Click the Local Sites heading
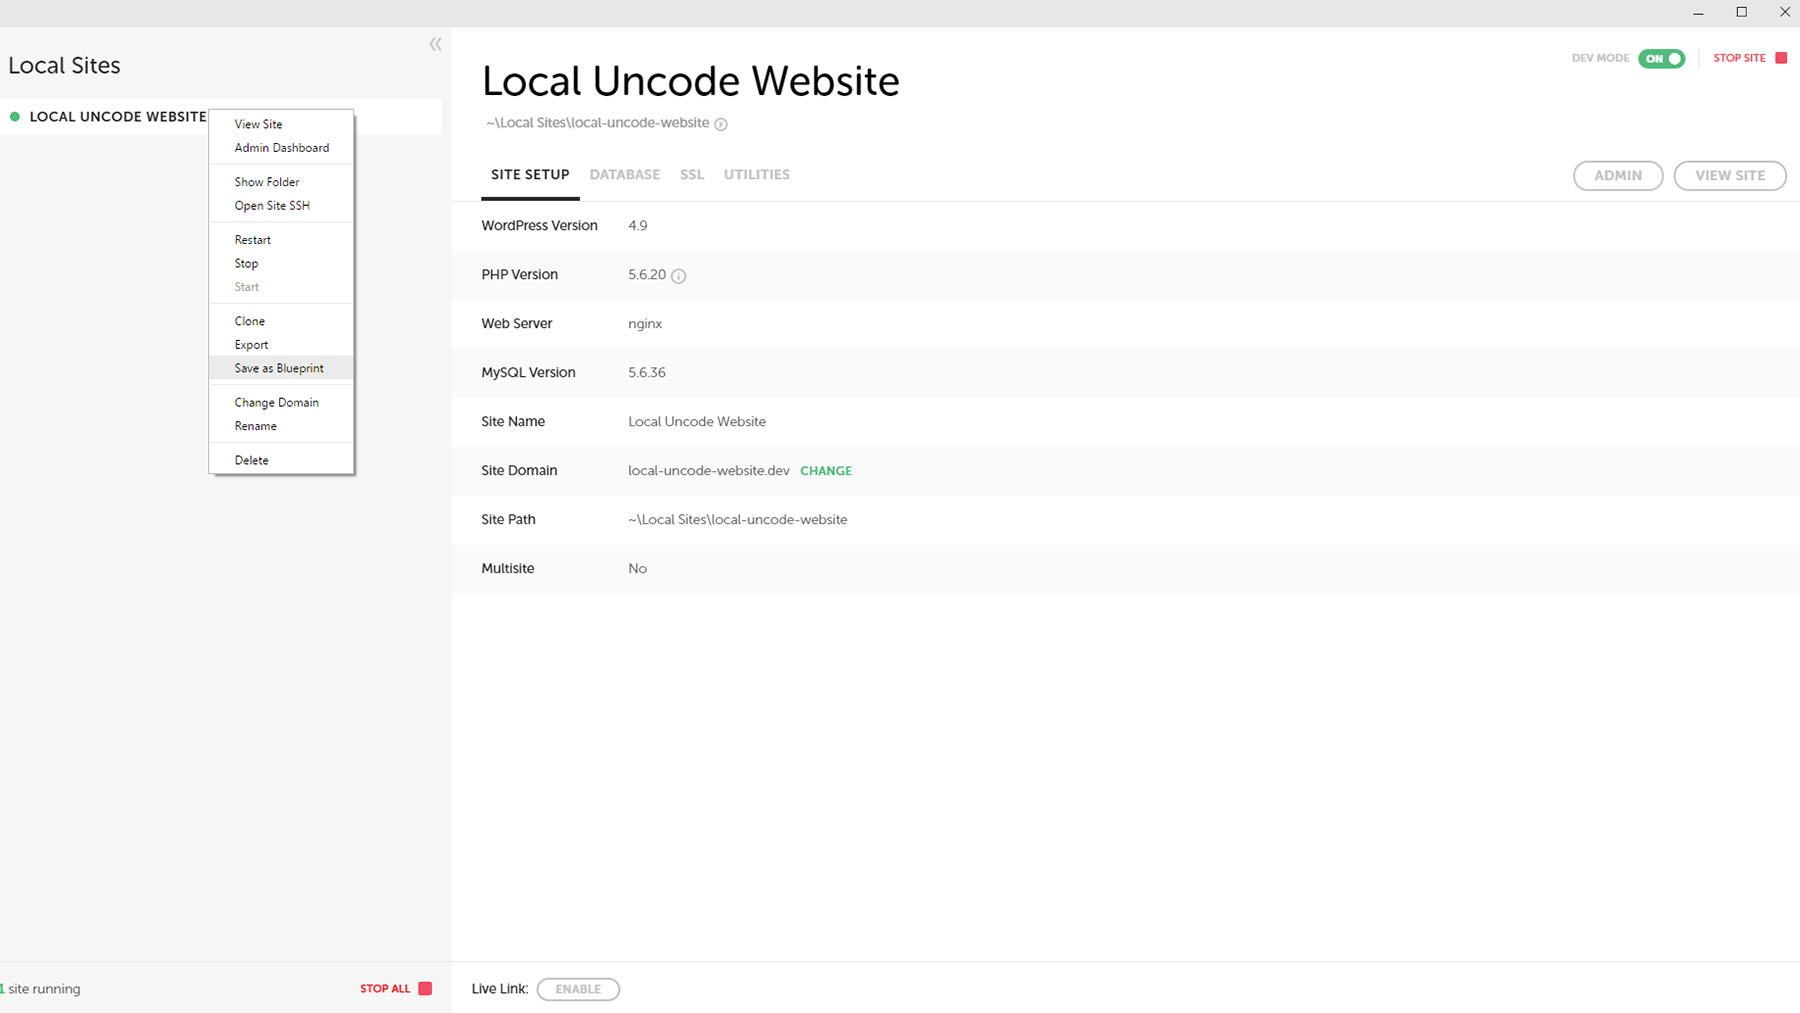This screenshot has width=1800, height=1013. [x=64, y=66]
